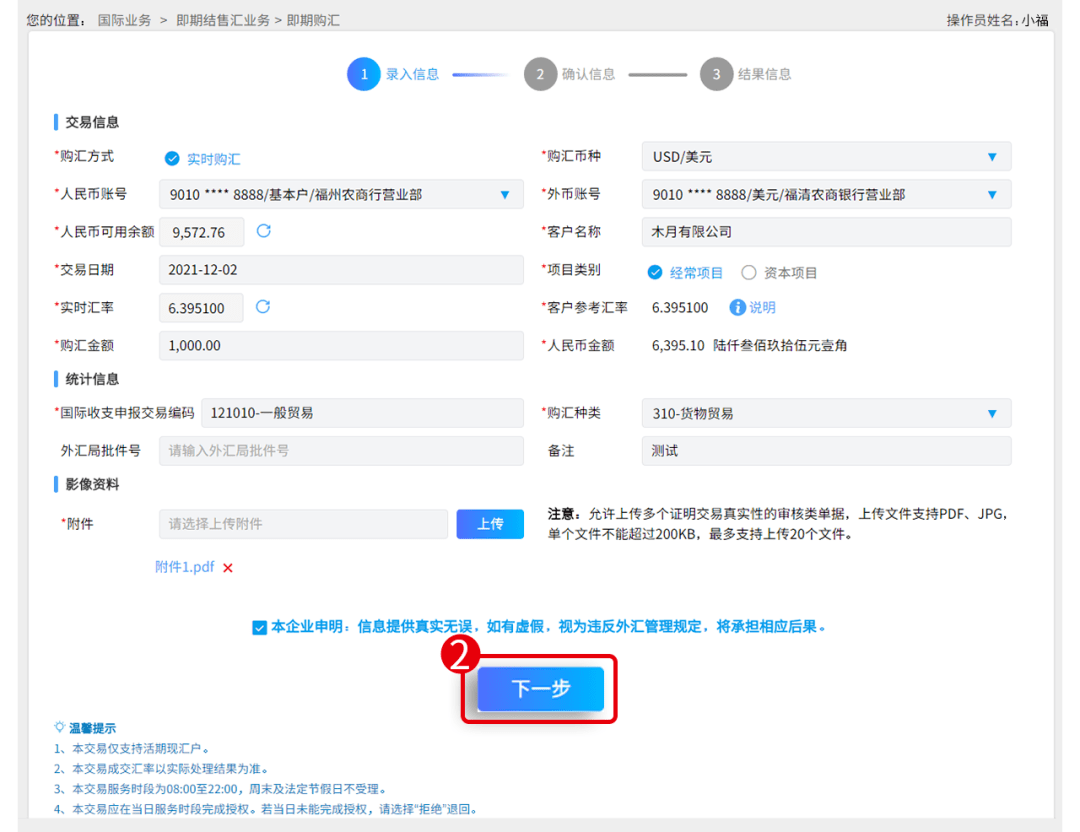This screenshot has height=832, width=1080.
Task: Click the blue info icon beside 说明
Action: (738, 307)
